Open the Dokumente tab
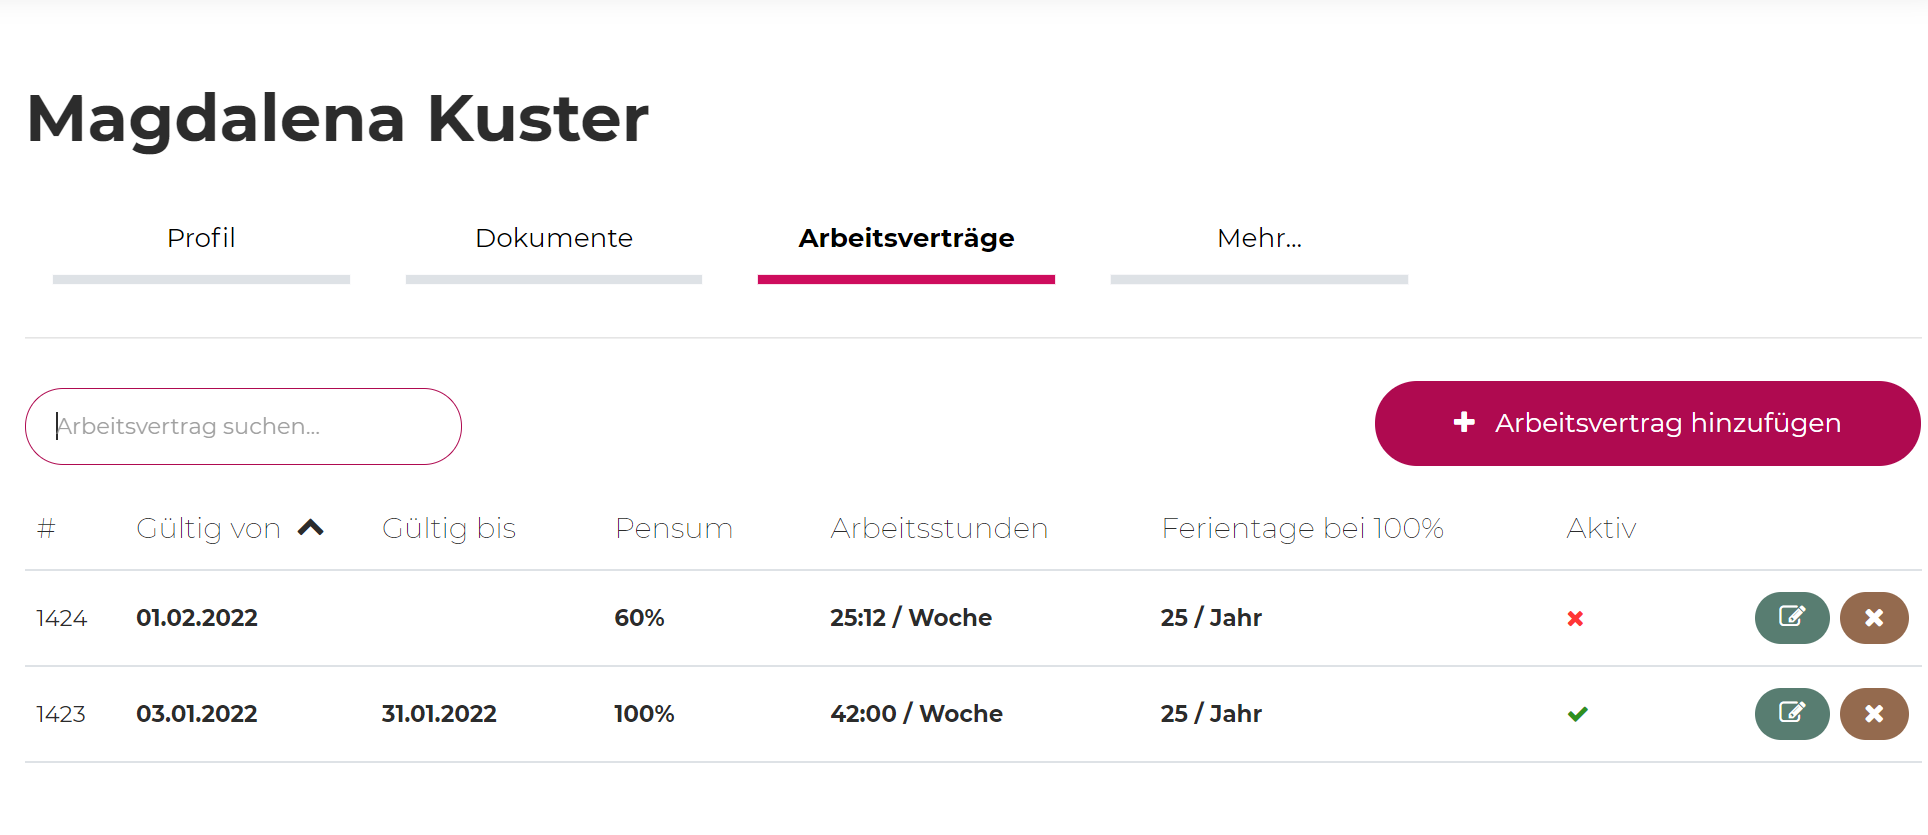Screen dimensions: 1928x835 [x=553, y=238]
